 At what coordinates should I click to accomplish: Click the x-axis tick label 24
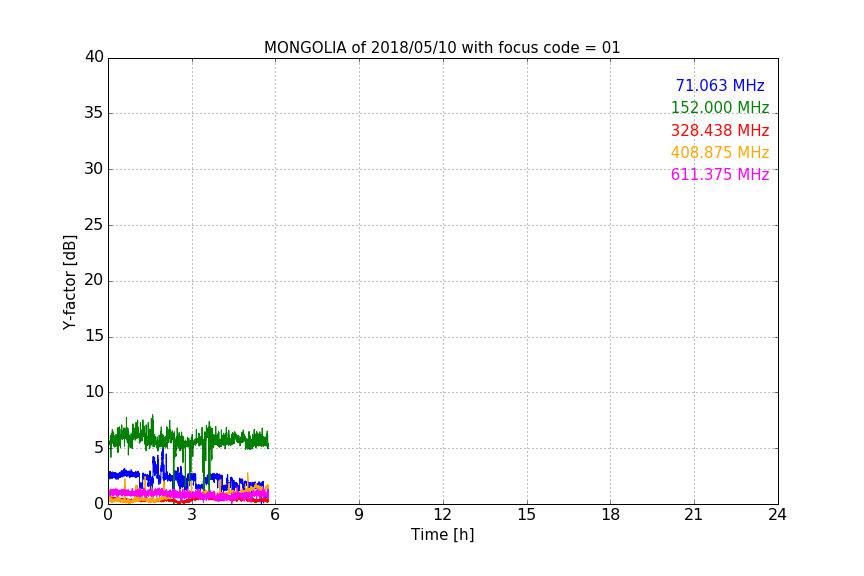[777, 515]
